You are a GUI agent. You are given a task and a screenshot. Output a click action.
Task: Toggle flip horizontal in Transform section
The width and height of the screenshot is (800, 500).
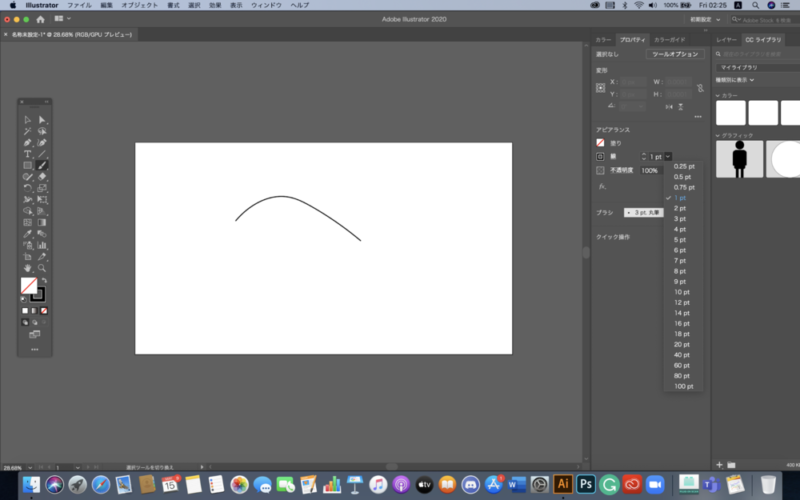coord(669,107)
